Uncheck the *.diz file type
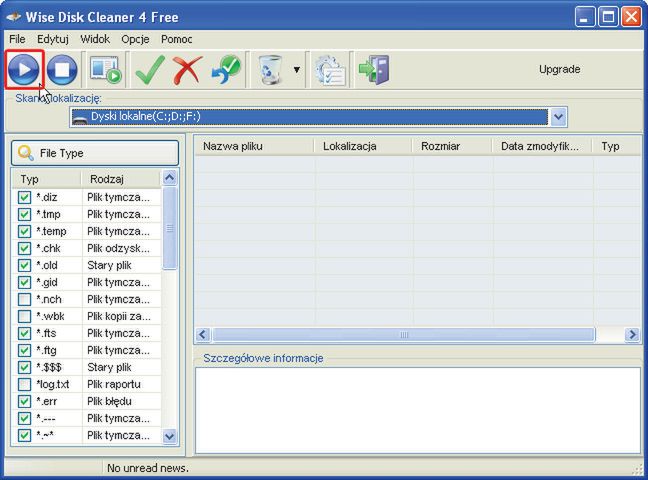 point(24,197)
